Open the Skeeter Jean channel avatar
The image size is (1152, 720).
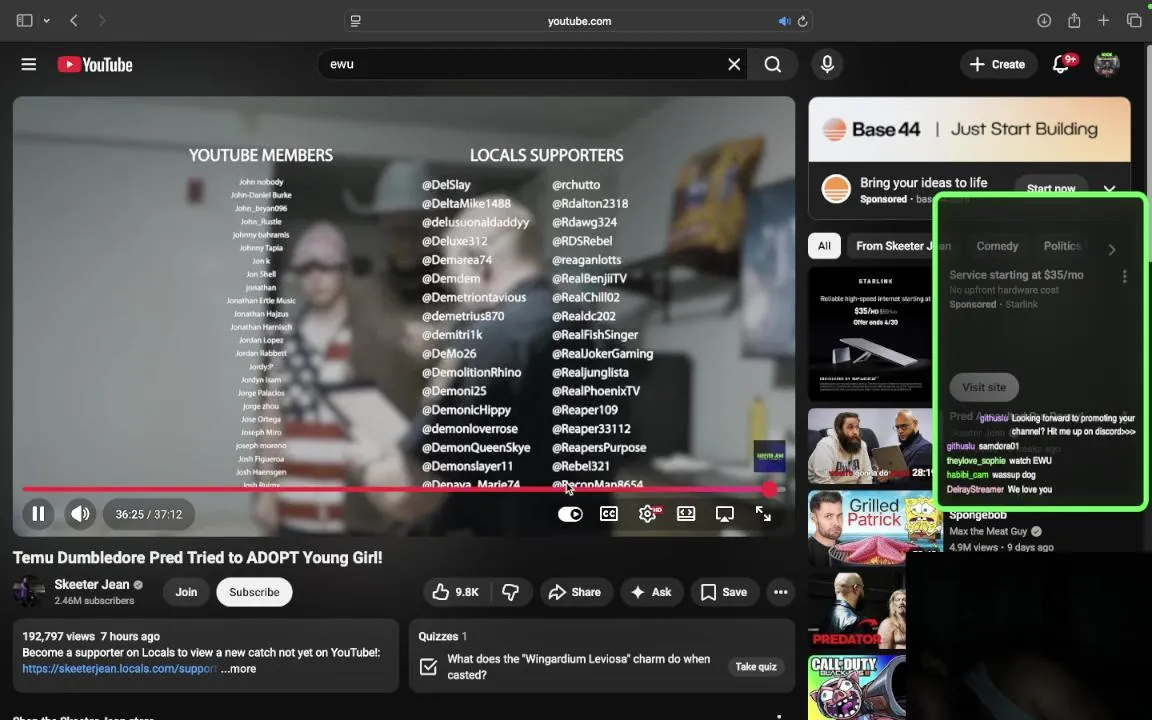click(x=29, y=591)
